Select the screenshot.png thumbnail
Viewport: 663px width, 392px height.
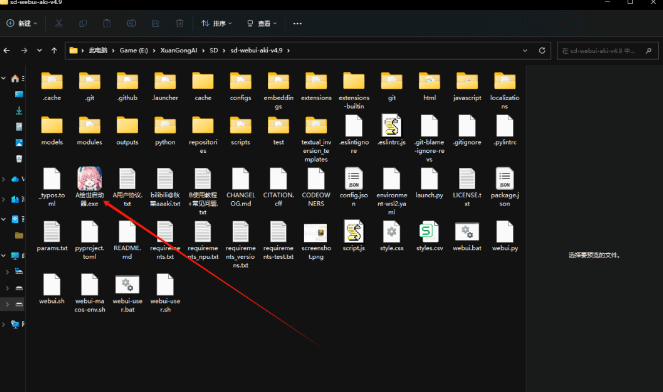pyautogui.click(x=316, y=233)
